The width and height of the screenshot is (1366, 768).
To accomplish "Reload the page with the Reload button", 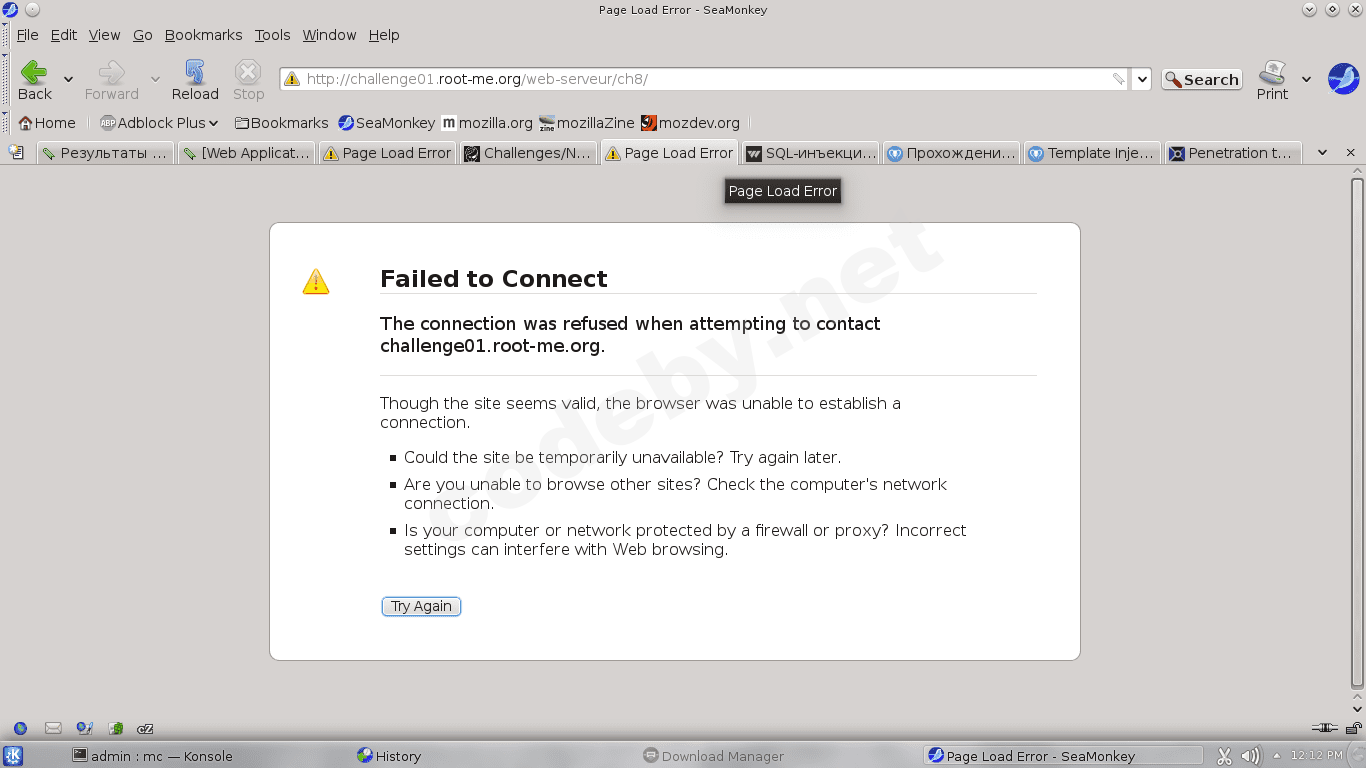I will click(195, 79).
